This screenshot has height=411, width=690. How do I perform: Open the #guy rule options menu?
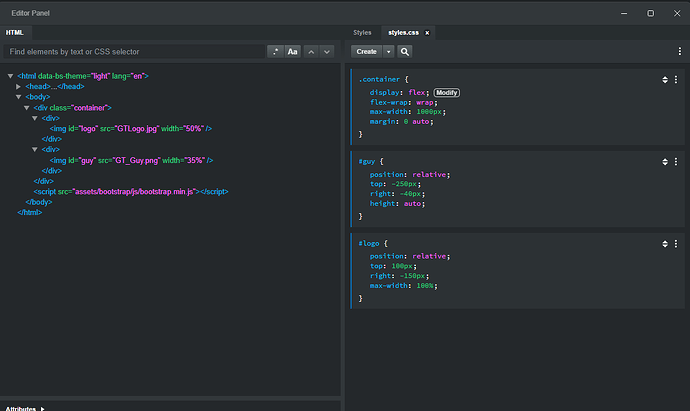(x=676, y=162)
